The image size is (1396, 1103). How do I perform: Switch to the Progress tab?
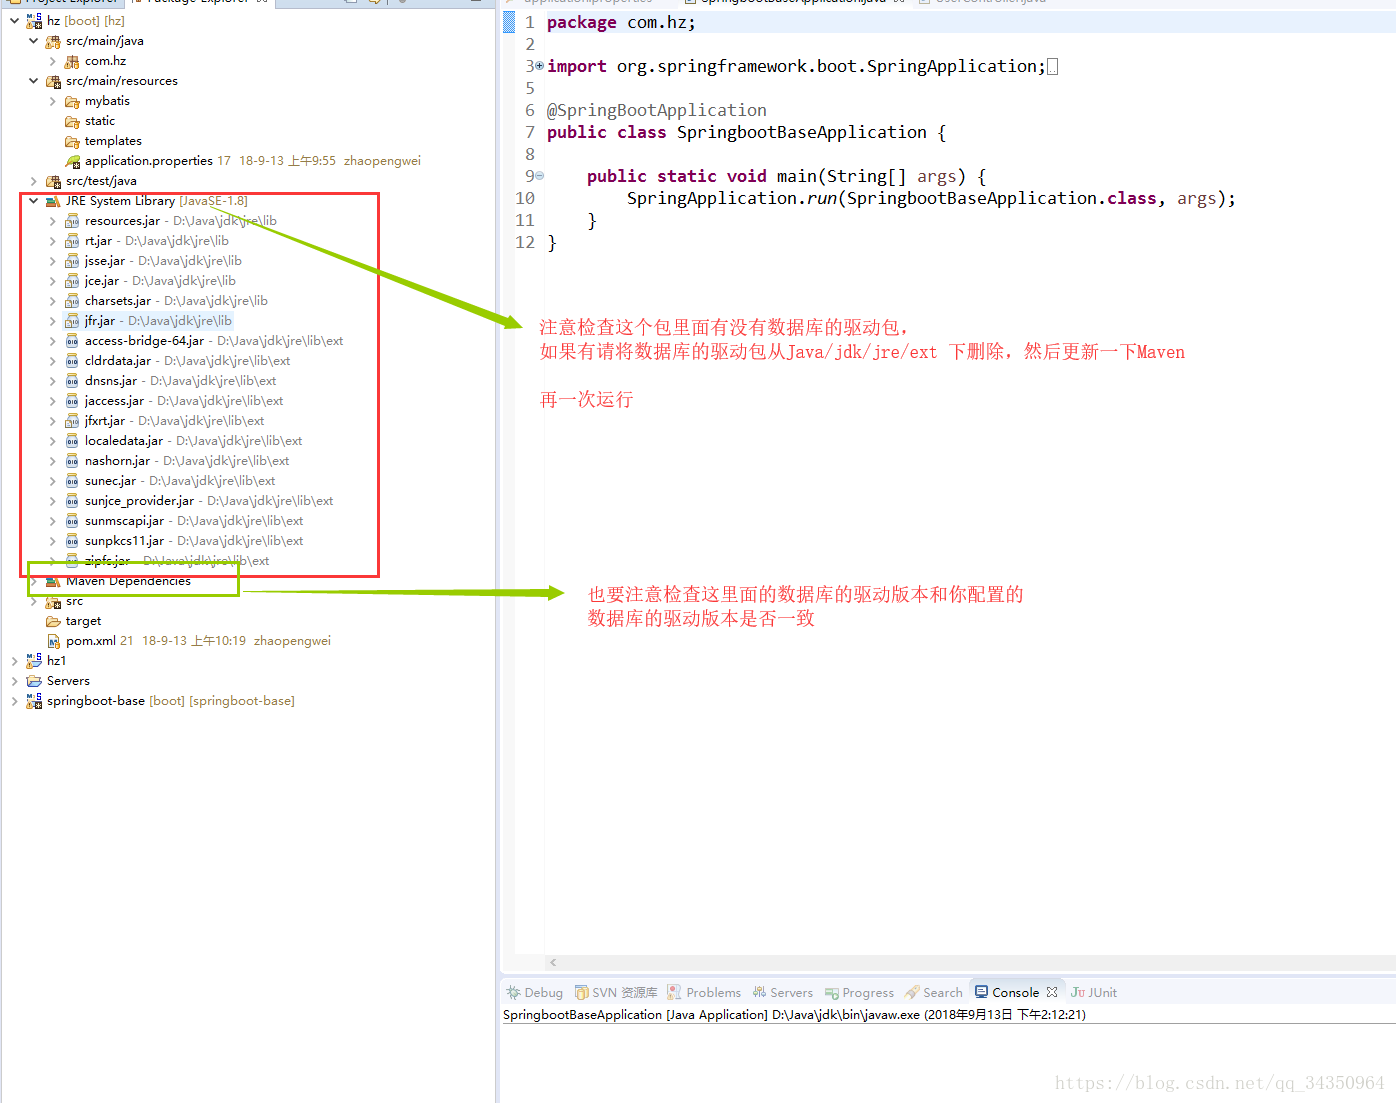point(859,992)
